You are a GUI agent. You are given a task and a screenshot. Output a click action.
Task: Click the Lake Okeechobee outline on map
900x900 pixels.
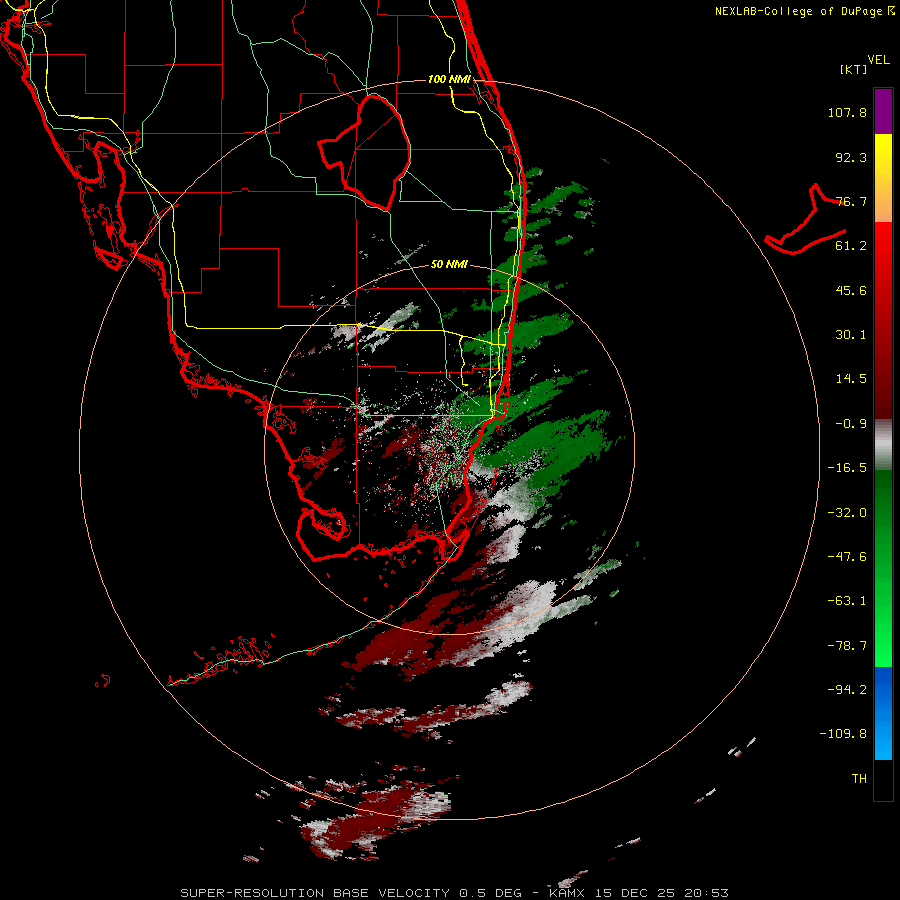(364, 152)
